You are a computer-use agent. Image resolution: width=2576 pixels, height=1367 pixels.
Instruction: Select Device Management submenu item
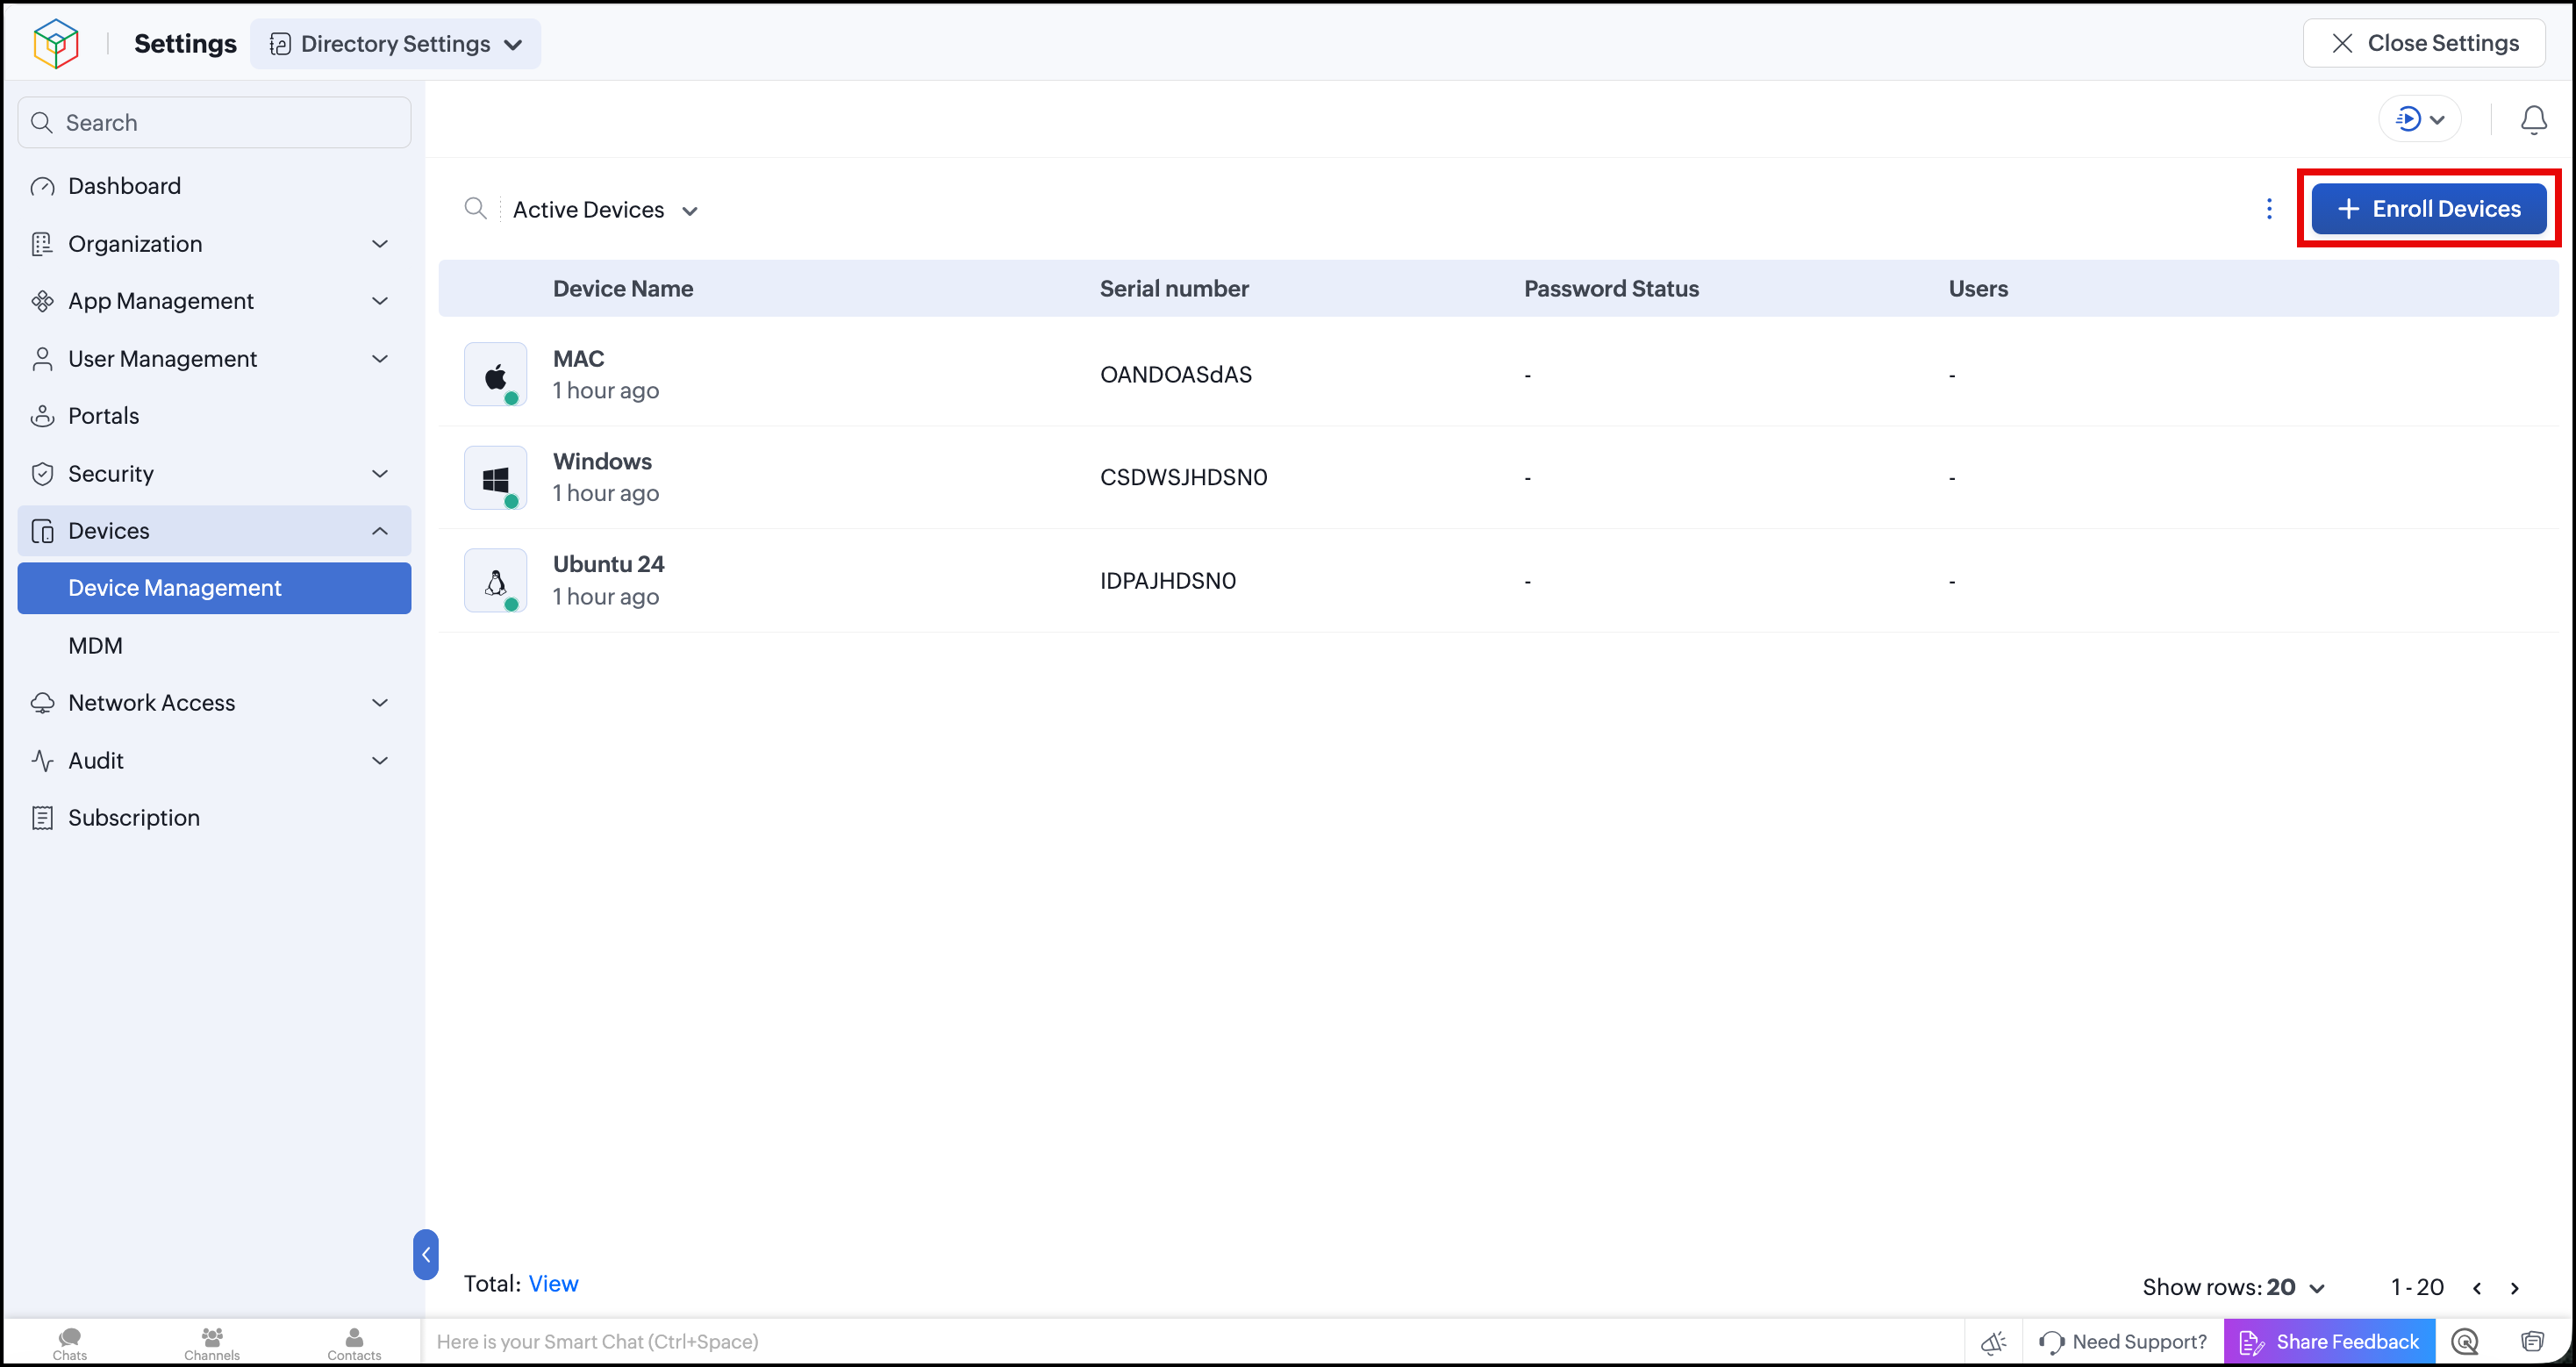214,588
